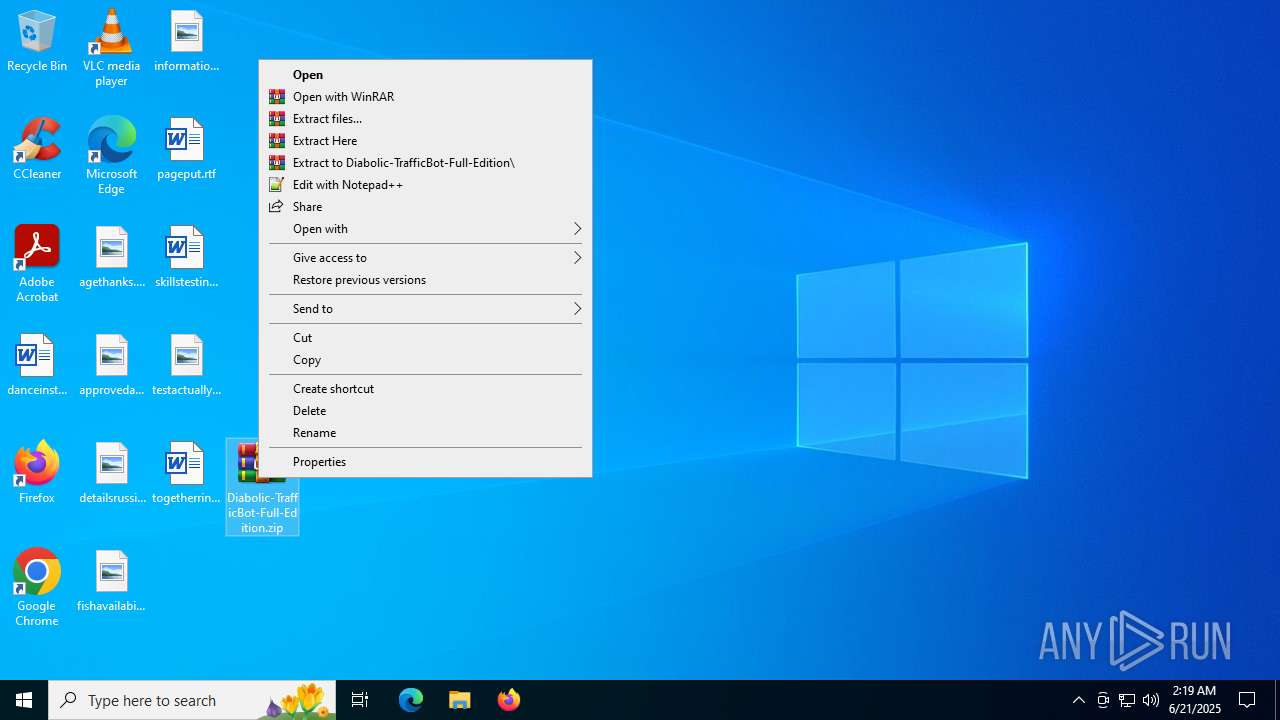This screenshot has height=720, width=1280.
Task: Choose Open in the context menu
Action: (x=425, y=75)
